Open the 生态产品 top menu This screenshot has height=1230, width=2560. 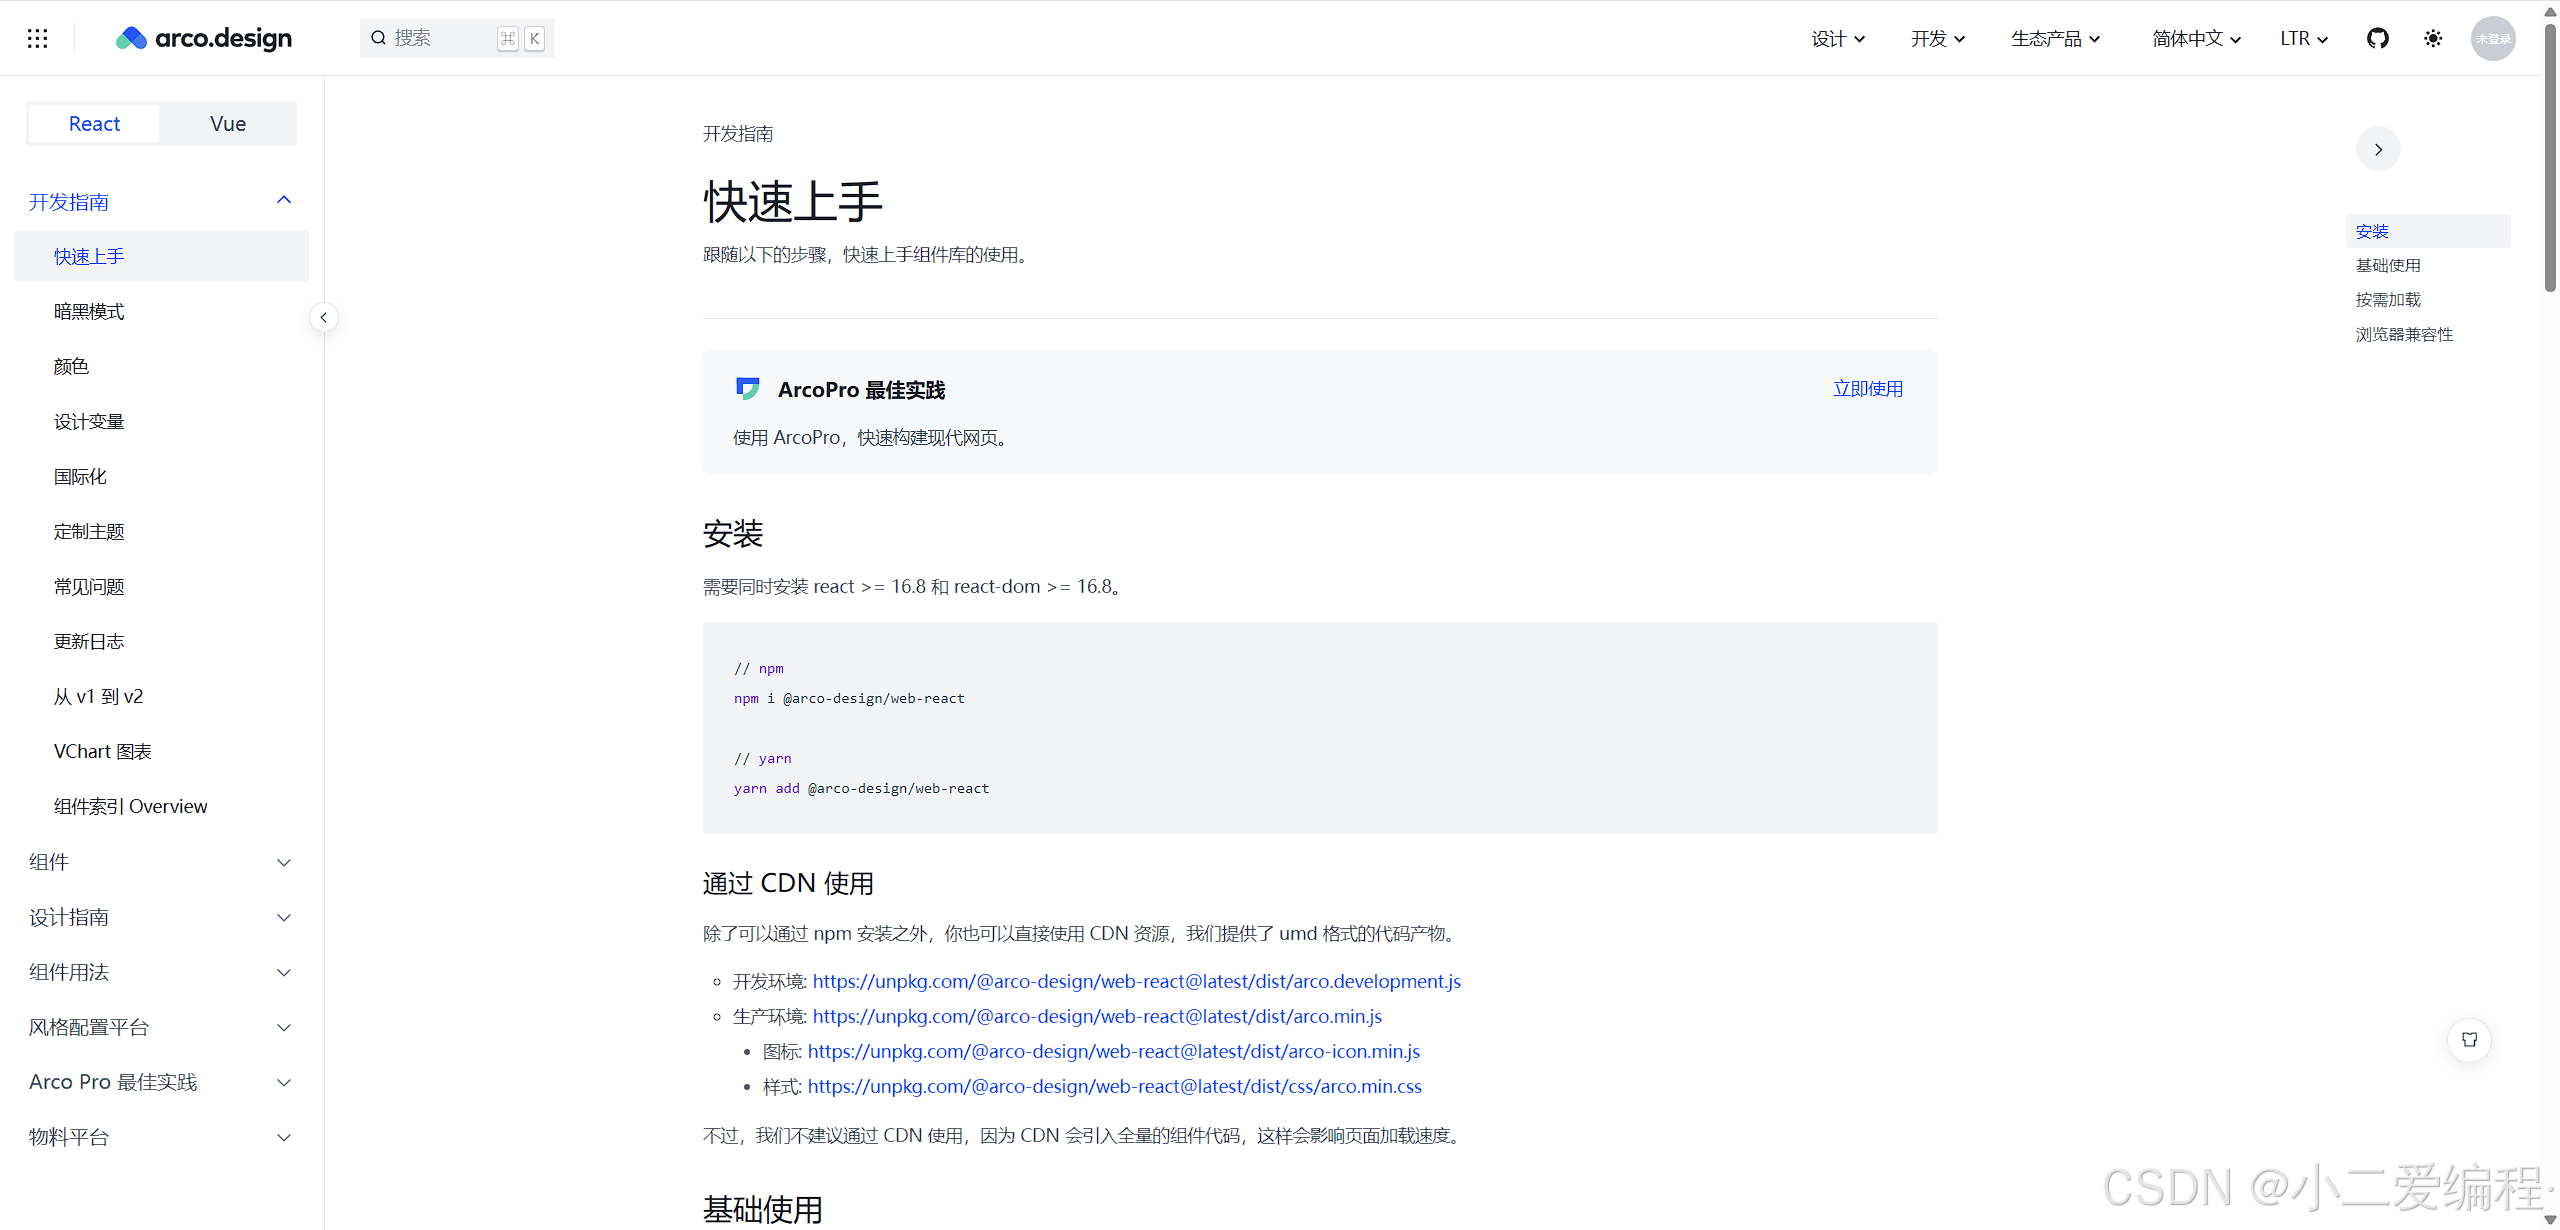pyautogui.click(x=2055, y=38)
